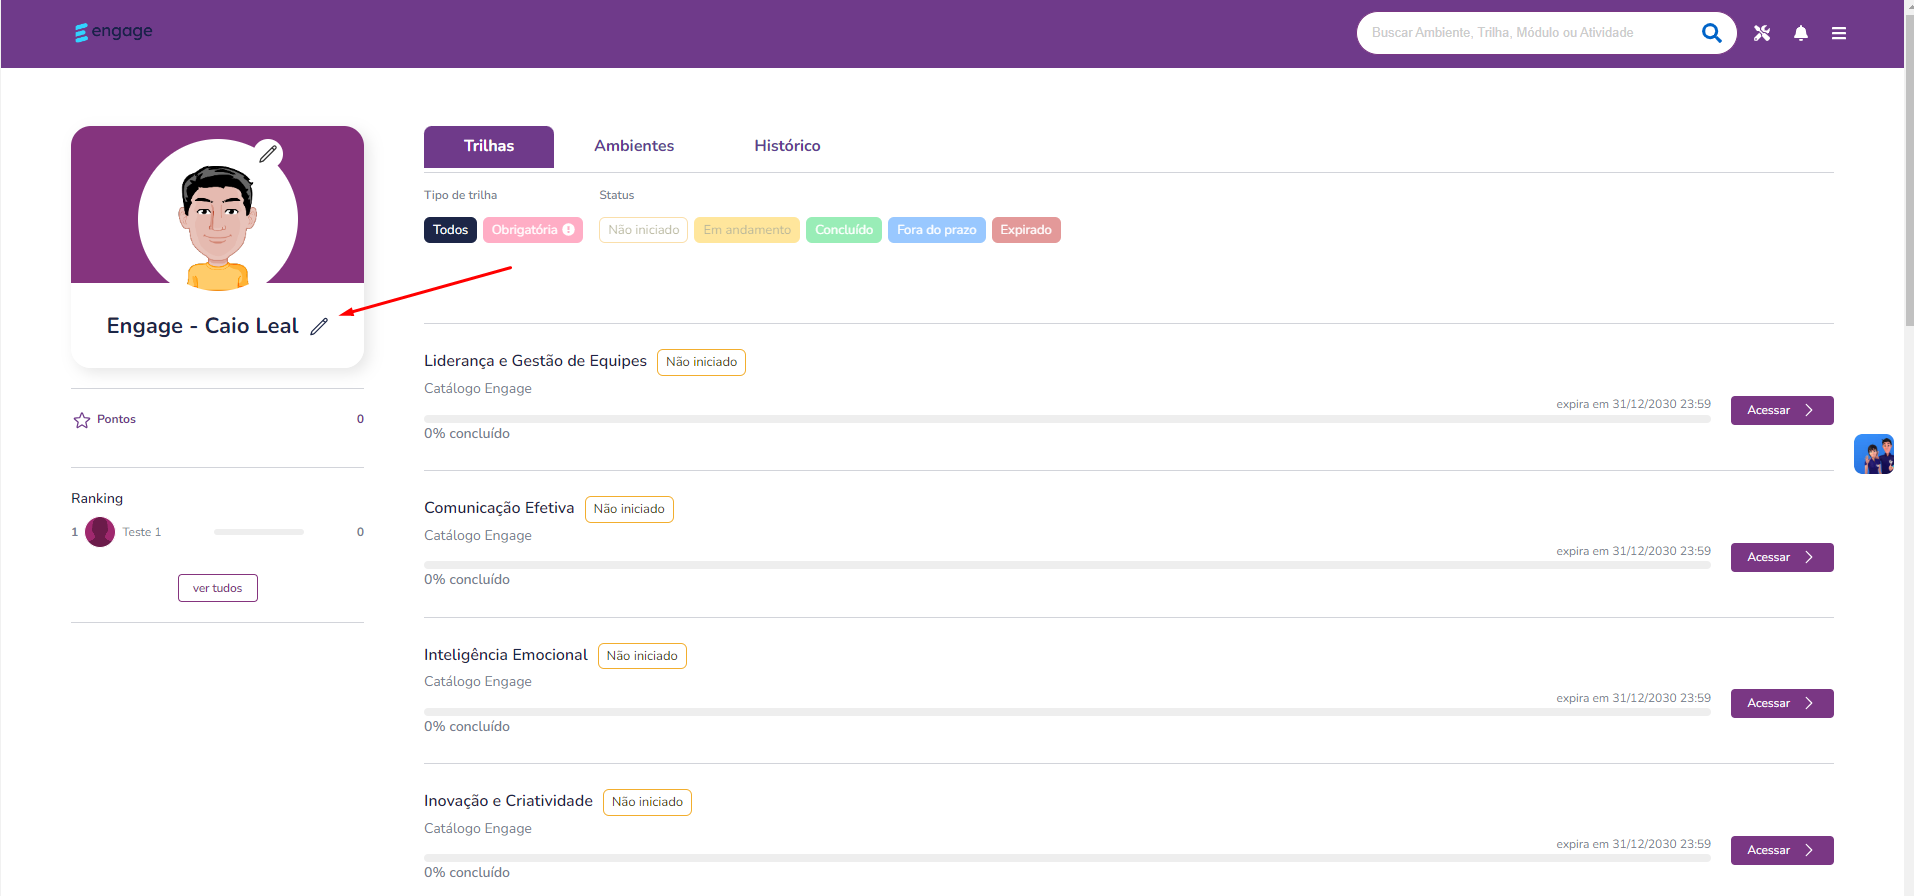This screenshot has width=1914, height=896.
Task: Toggle the Concluído status filter
Action: [x=844, y=230]
